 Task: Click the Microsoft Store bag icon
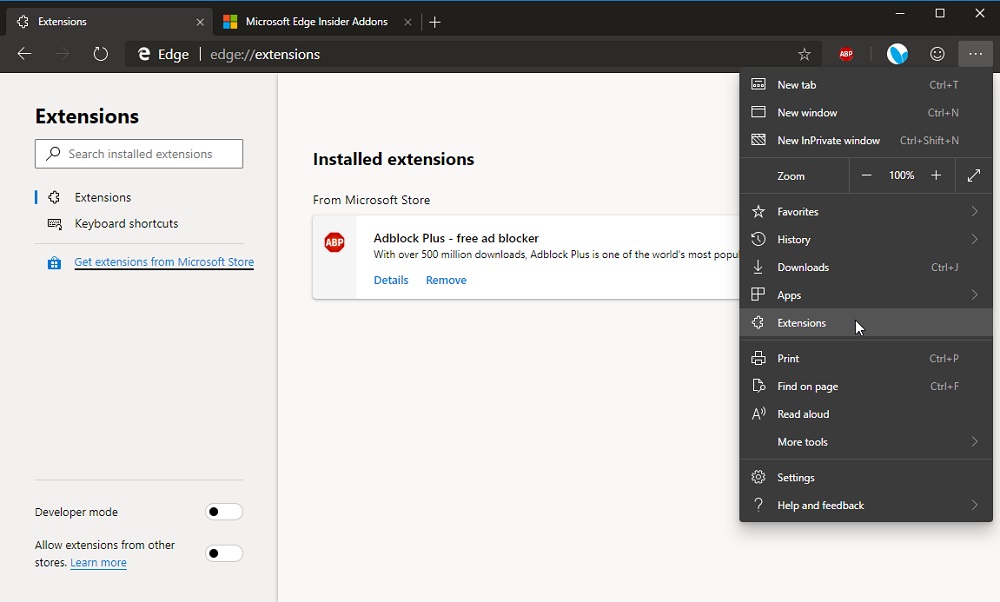(x=54, y=262)
